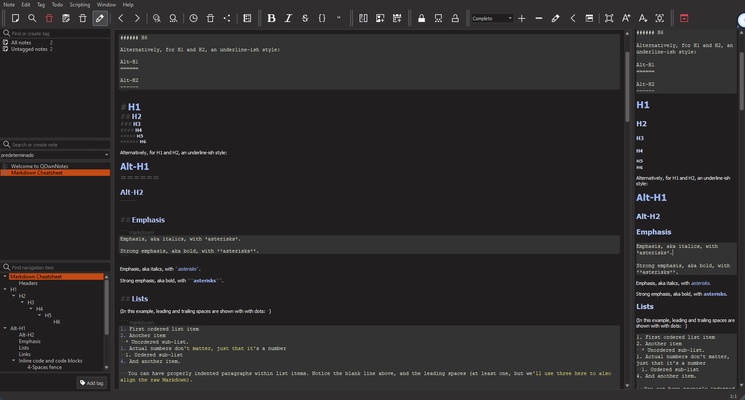The width and height of the screenshot is (745, 400).
Task: Open note version history clock icon
Action: pyautogui.click(x=193, y=18)
